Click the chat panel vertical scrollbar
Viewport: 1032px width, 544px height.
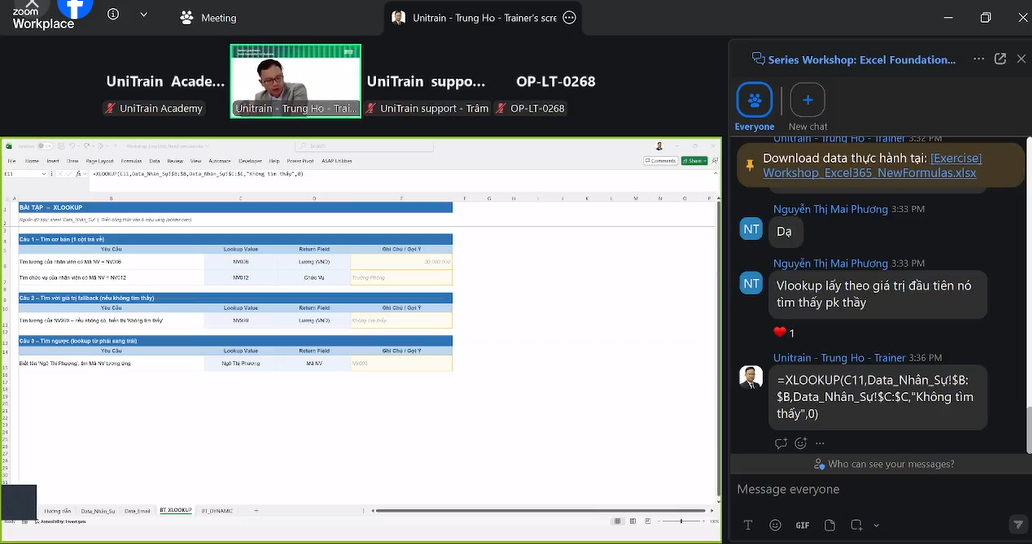(1028, 430)
